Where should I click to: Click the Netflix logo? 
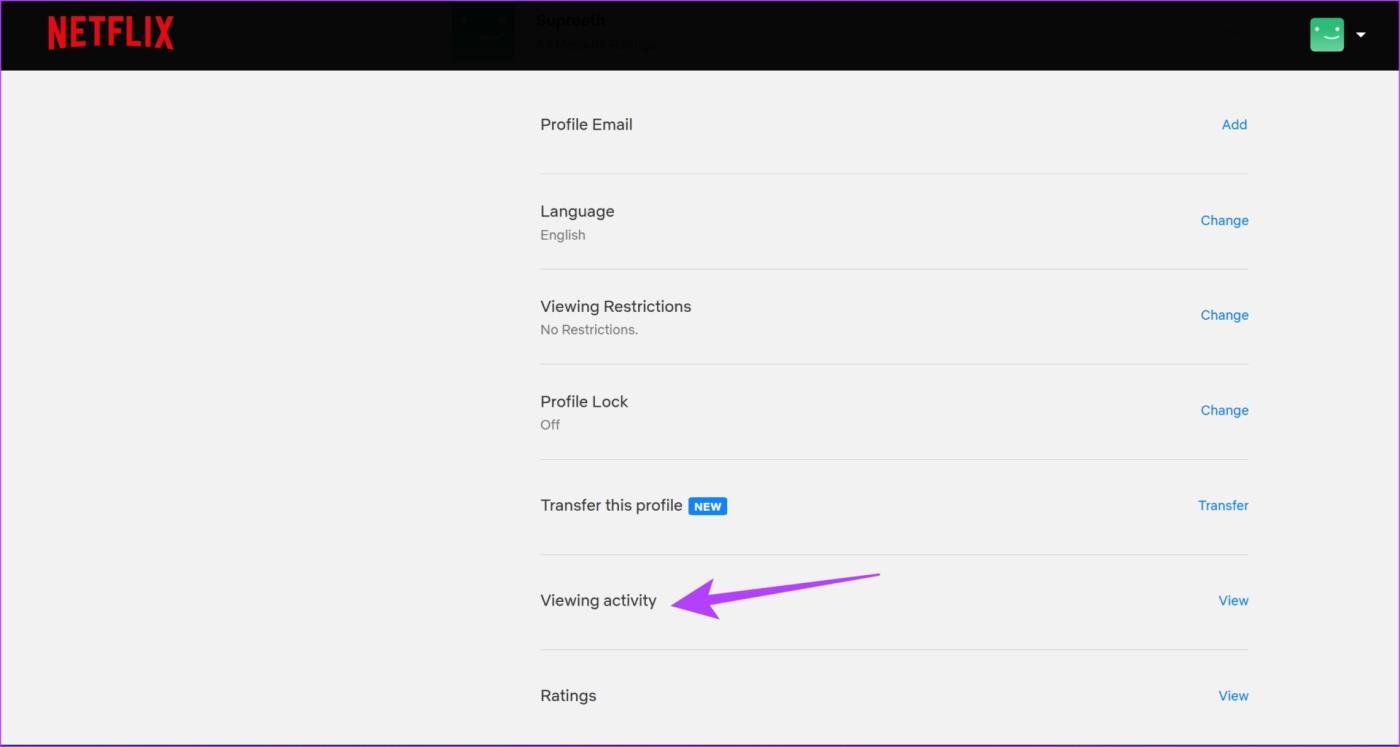[110, 33]
